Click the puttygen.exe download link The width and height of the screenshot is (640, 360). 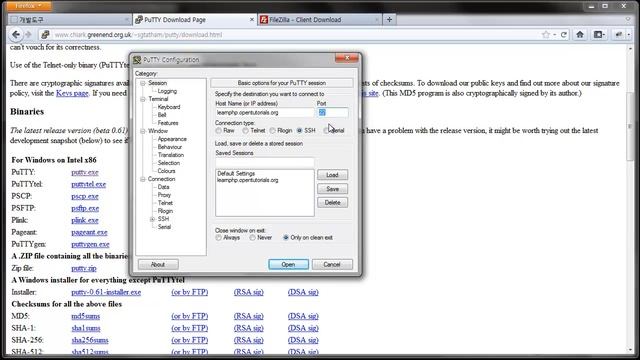click(90, 244)
